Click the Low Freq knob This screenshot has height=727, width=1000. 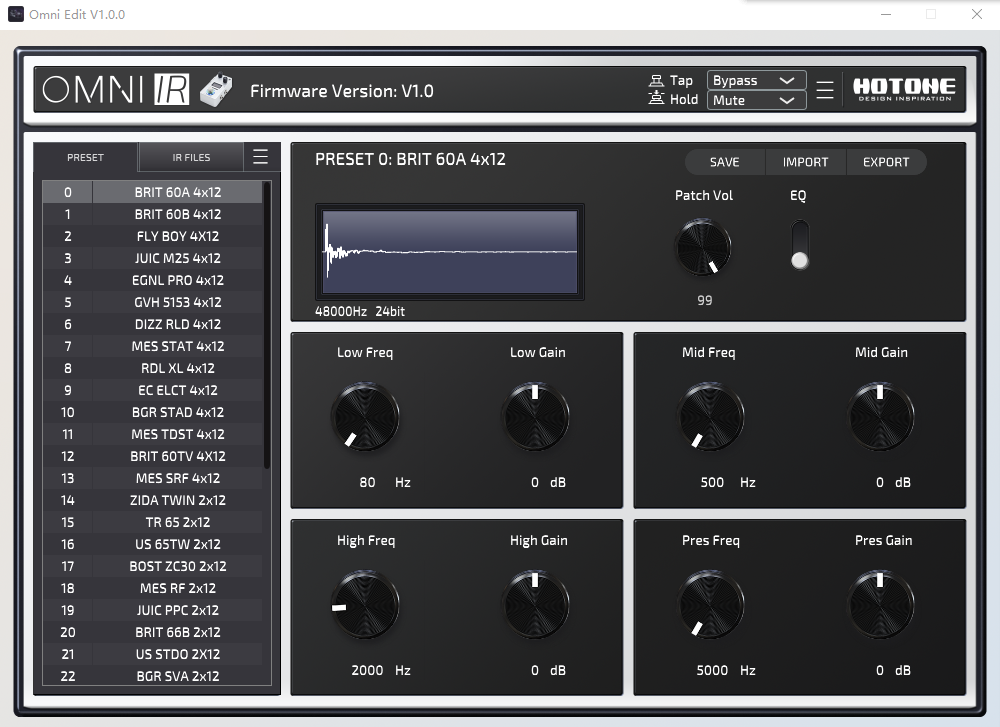(x=365, y=416)
